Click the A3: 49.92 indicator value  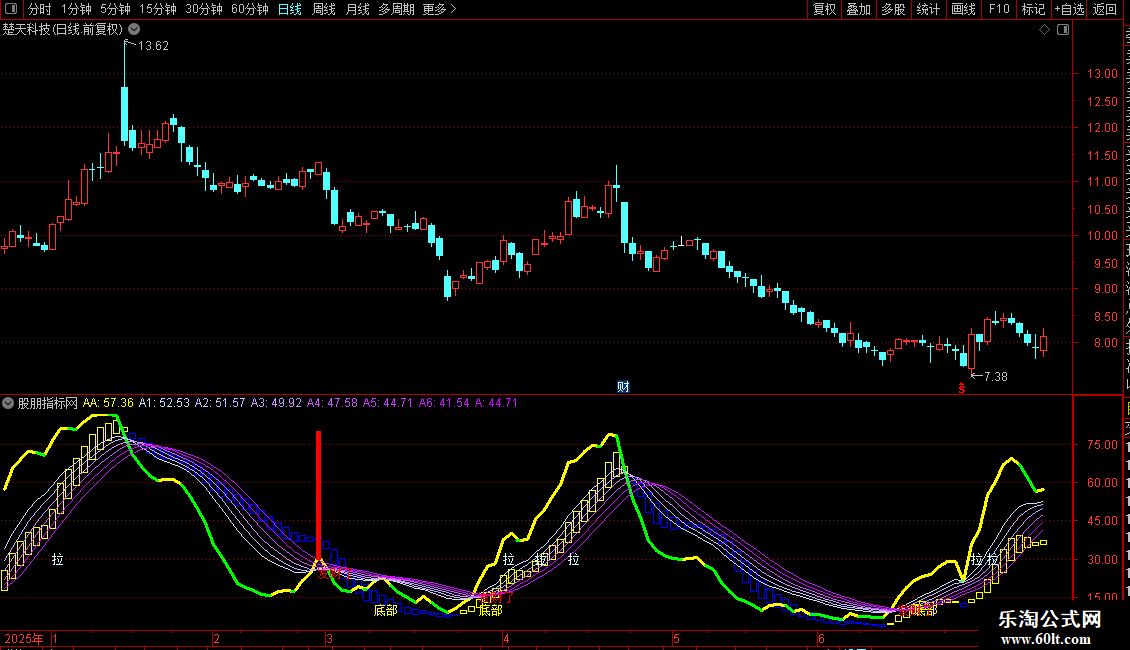click(276, 403)
